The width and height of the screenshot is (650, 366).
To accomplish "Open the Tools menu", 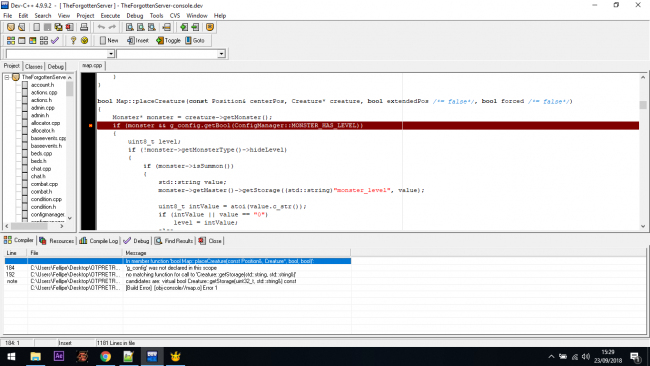I will pyautogui.click(x=156, y=16).
